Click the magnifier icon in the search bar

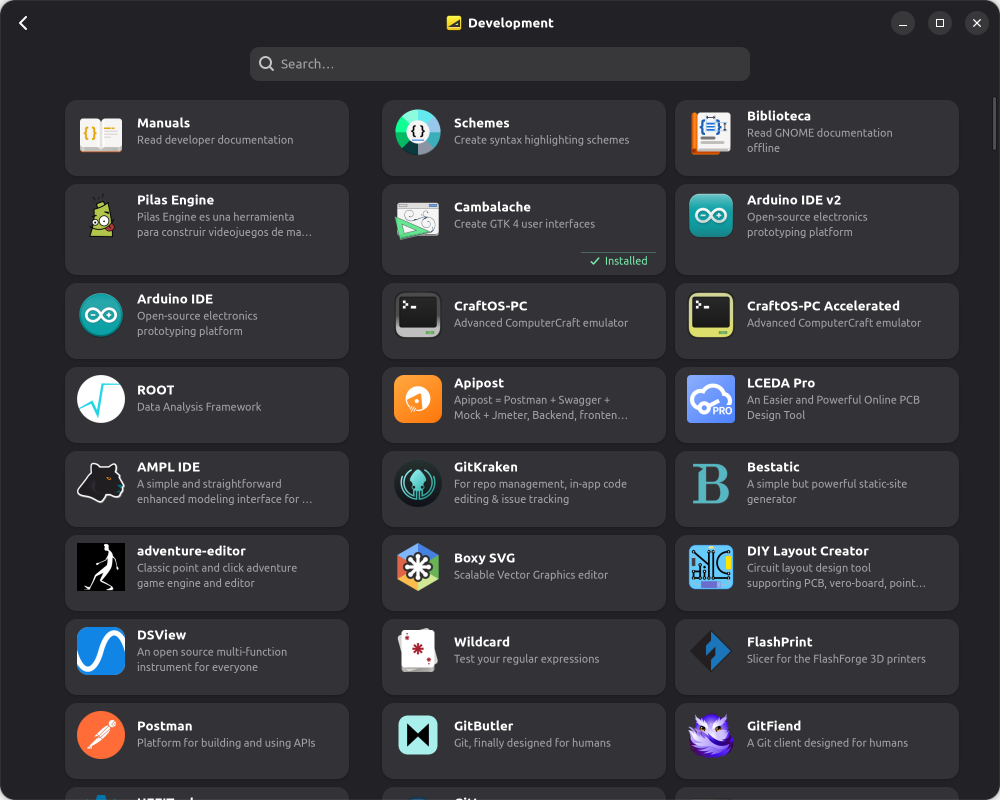coord(267,64)
